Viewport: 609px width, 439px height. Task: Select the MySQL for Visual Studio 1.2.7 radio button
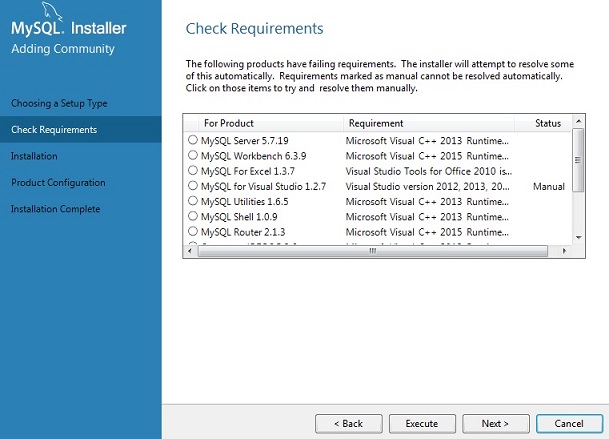pyautogui.click(x=193, y=186)
